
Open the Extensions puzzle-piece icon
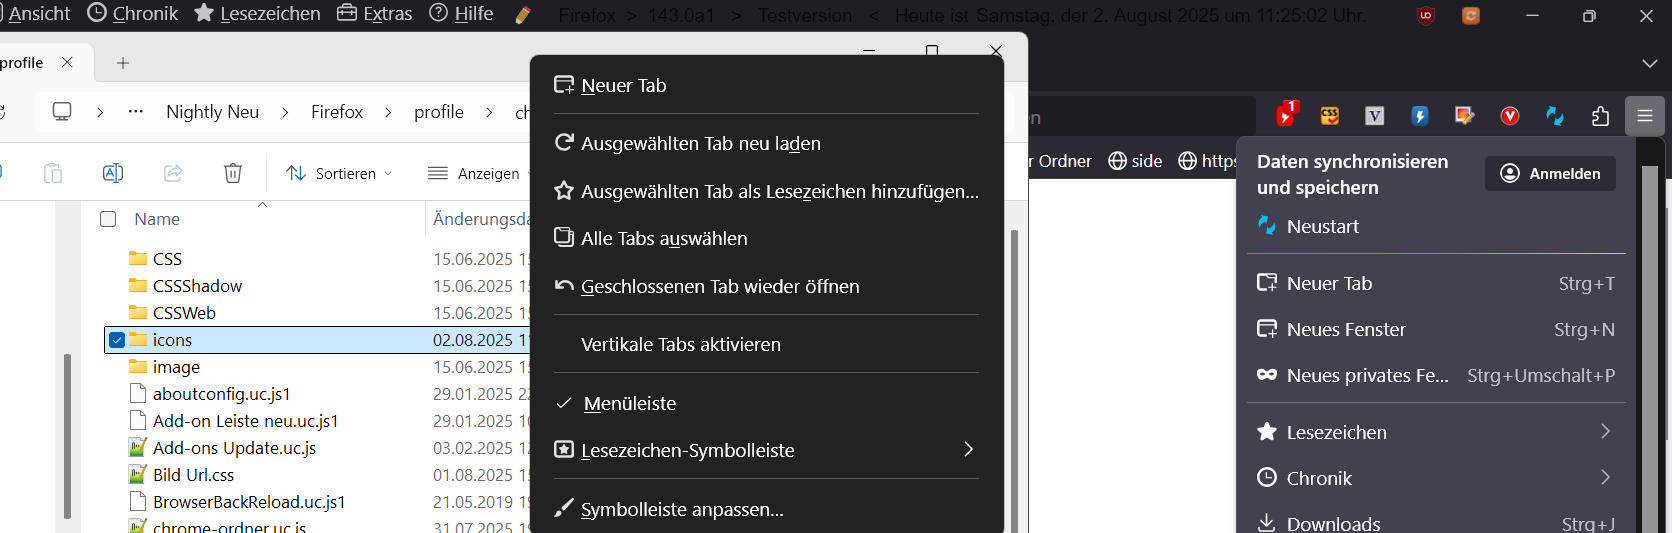click(1600, 116)
